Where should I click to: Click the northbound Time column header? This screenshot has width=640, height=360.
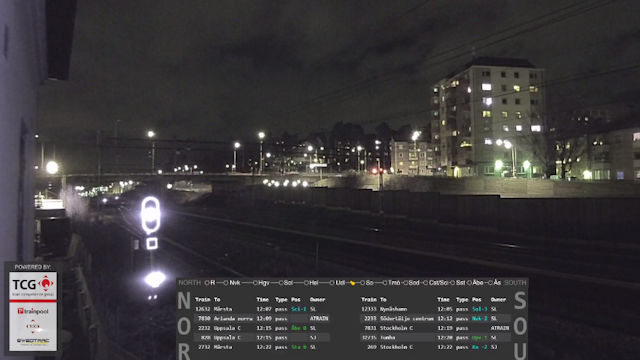pyautogui.click(x=262, y=300)
